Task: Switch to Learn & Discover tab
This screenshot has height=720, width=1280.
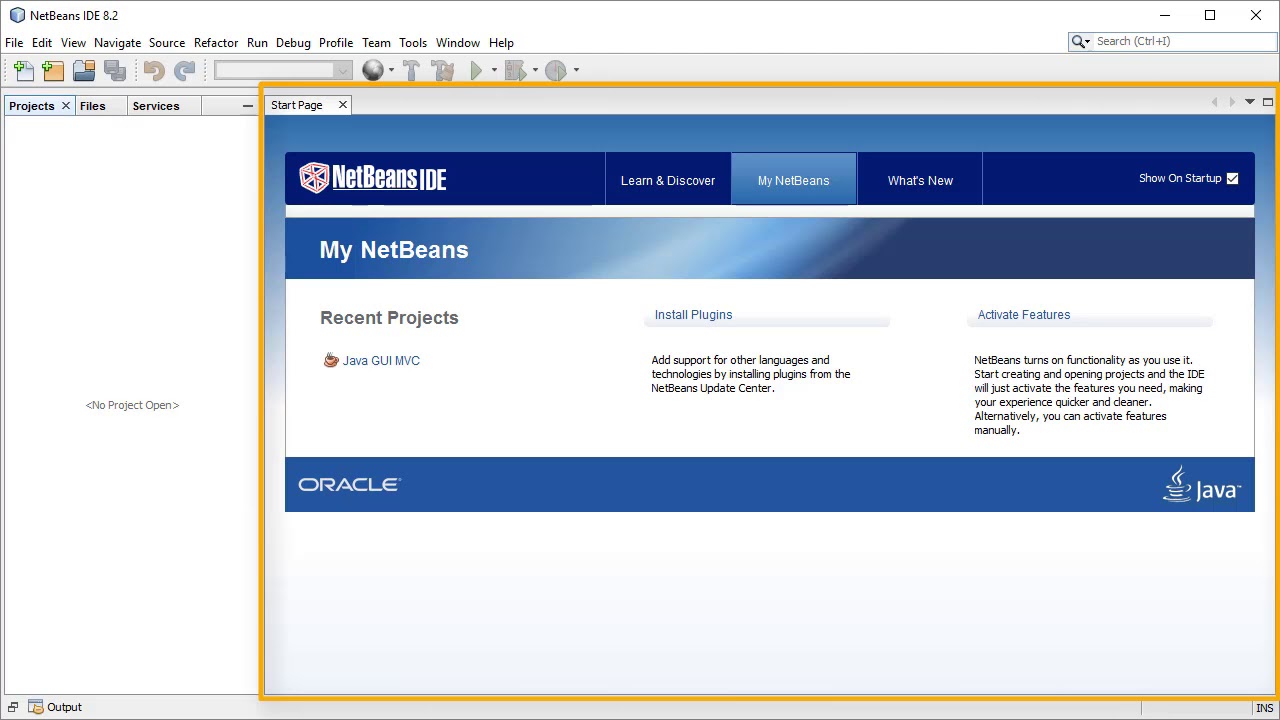Action: (x=668, y=180)
